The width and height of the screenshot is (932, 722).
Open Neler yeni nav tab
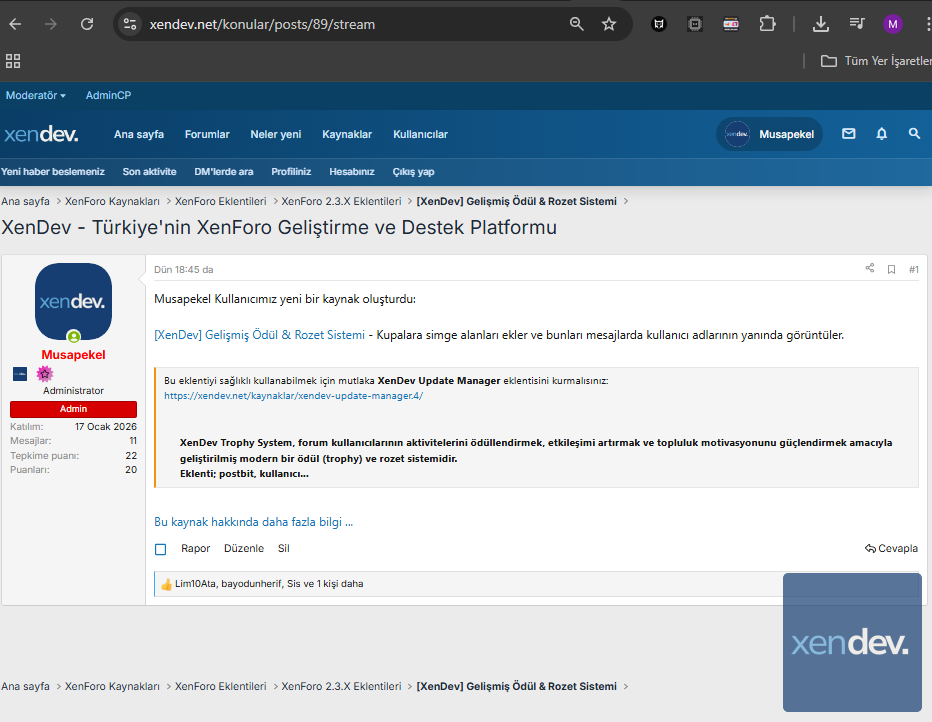(x=276, y=134)
